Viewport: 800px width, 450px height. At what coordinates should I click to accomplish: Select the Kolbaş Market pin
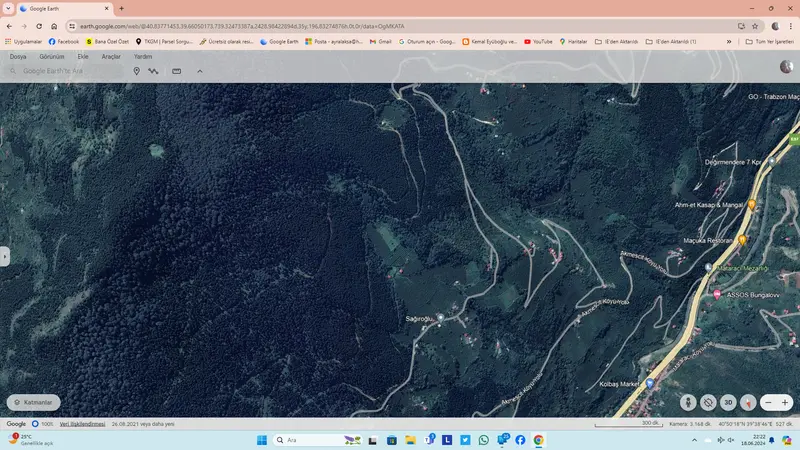tap(649, 383)
